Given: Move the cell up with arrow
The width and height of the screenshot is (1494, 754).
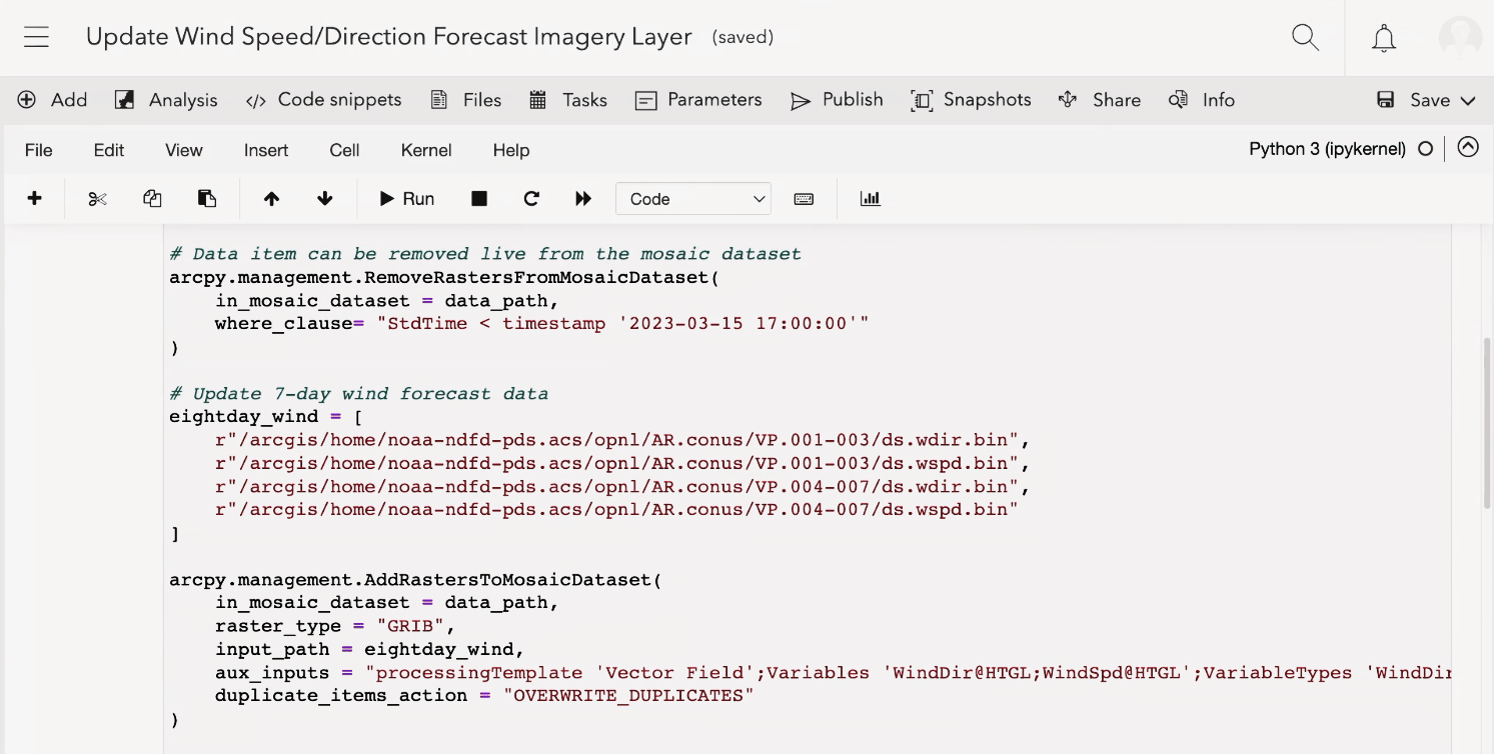Looking at the screenshot, I should tap(271, 199).
